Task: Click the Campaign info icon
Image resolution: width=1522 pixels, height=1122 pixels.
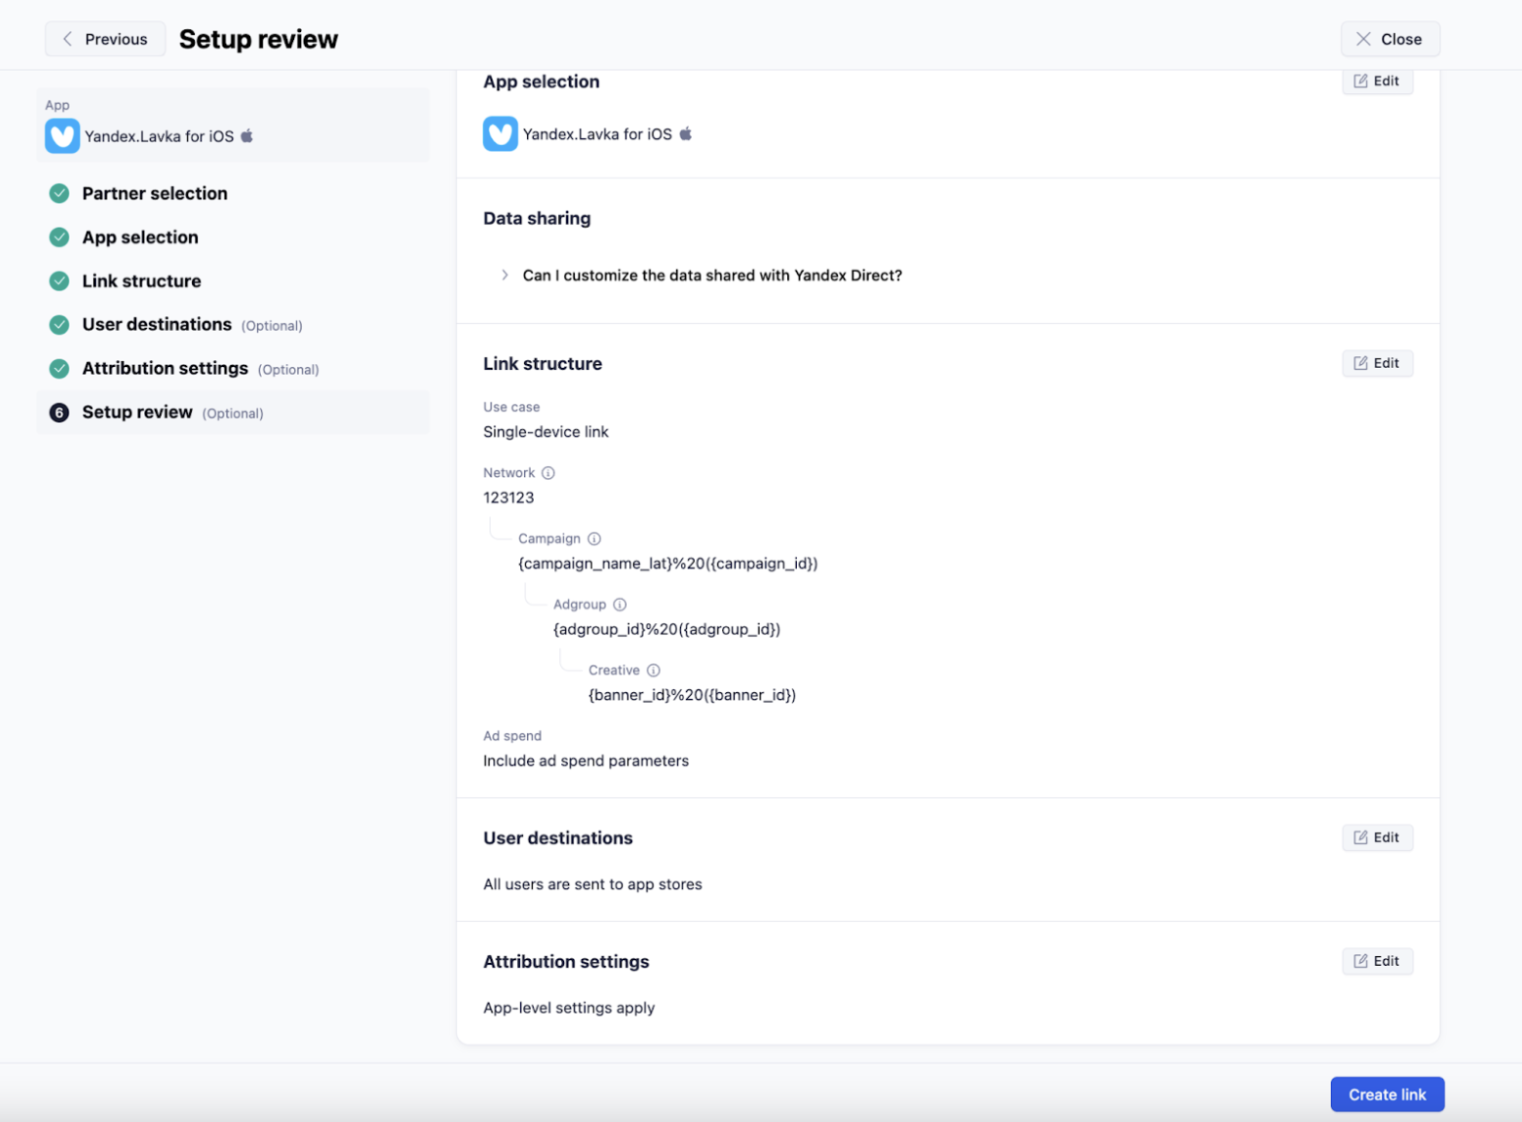Action: point(594,539)
